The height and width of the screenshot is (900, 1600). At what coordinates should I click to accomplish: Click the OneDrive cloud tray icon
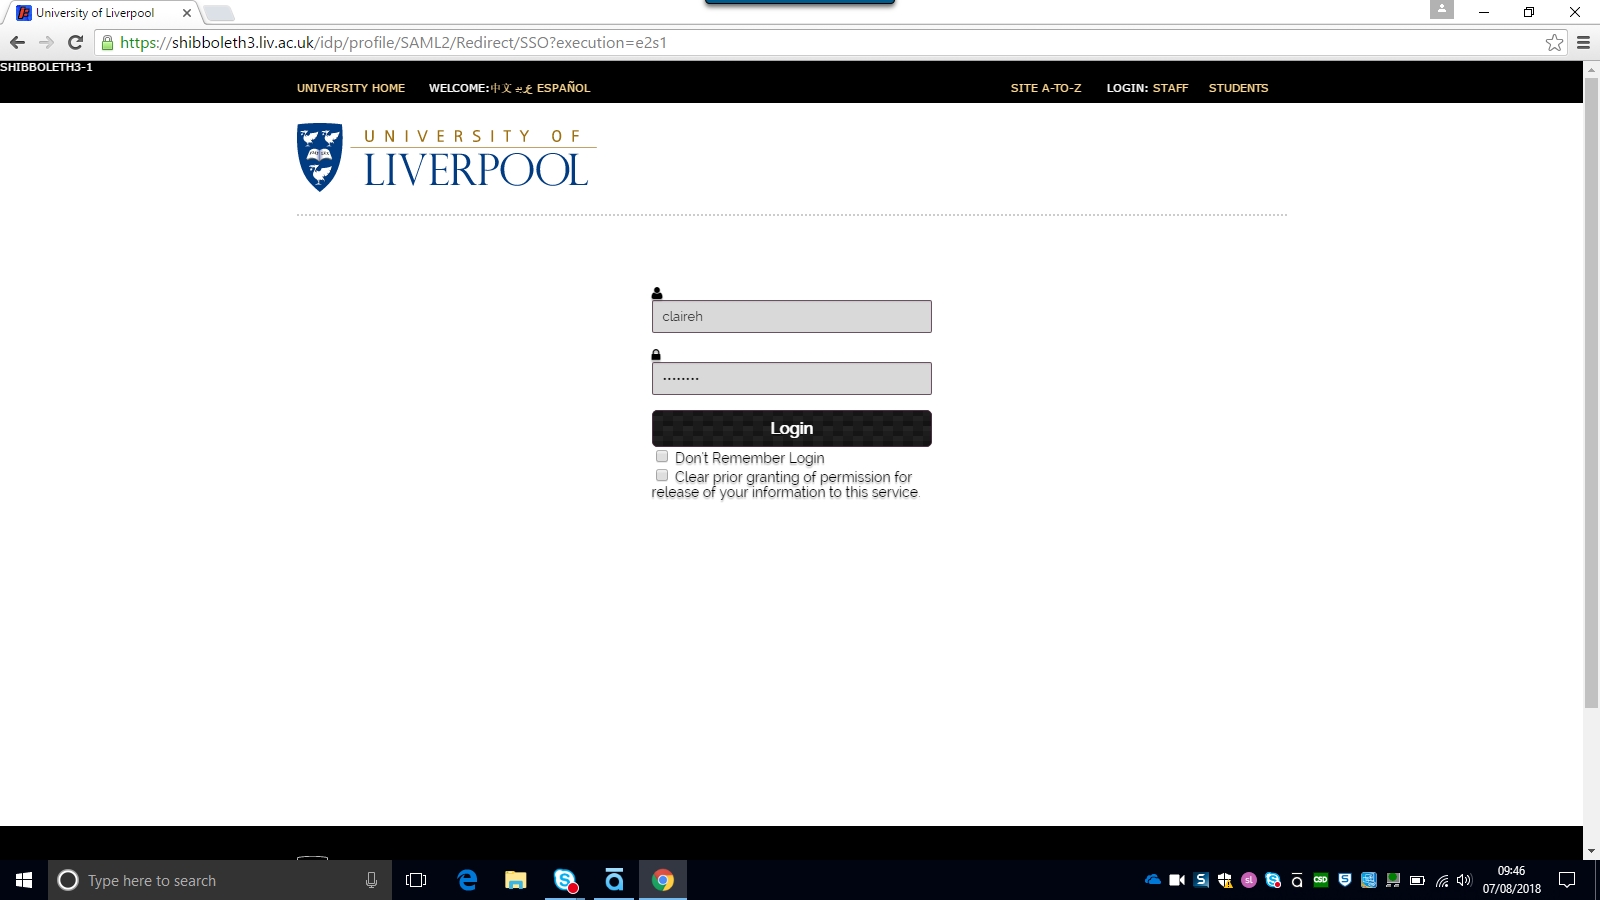(x=1153, y=880)
